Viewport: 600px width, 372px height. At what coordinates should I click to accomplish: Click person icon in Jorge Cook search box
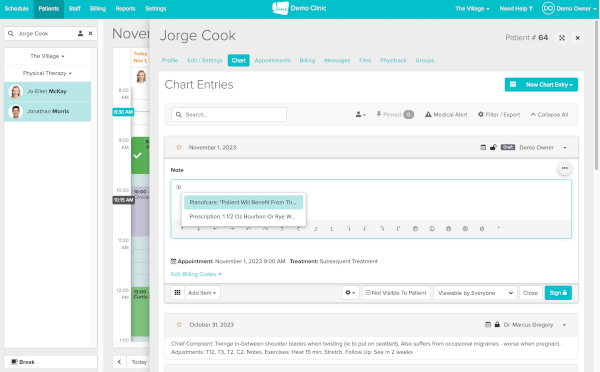tap(80, 34)
